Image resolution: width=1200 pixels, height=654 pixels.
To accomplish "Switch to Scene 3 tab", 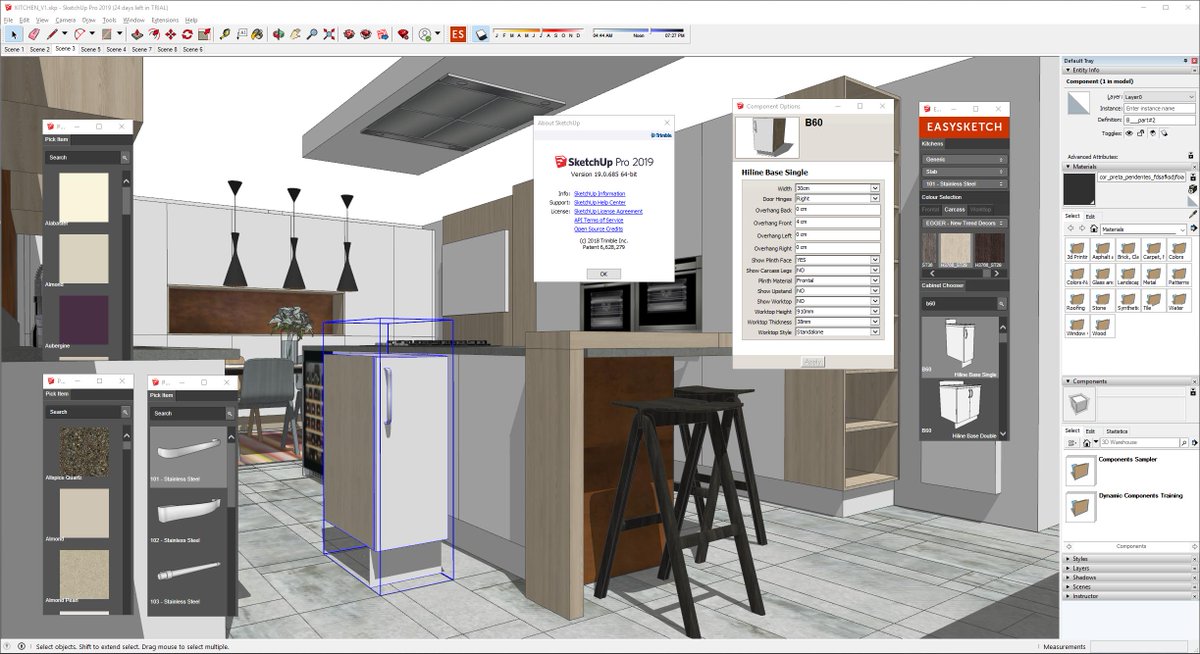I will coord(65,48).
